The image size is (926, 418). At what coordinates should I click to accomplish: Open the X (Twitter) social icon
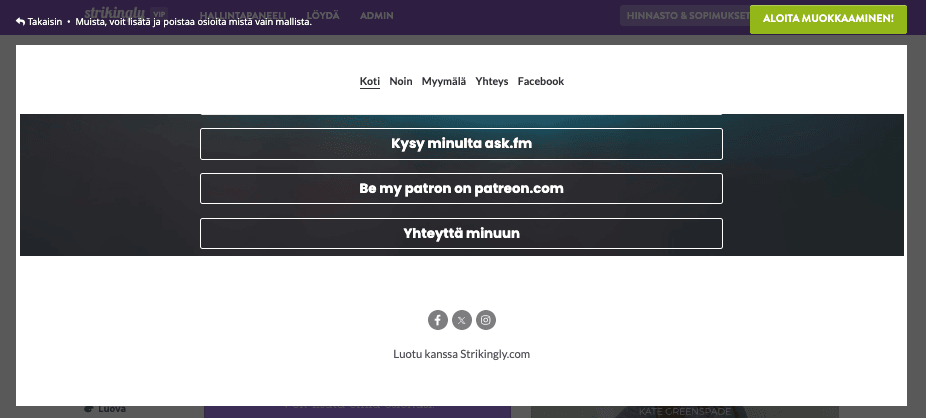(462, 320)
